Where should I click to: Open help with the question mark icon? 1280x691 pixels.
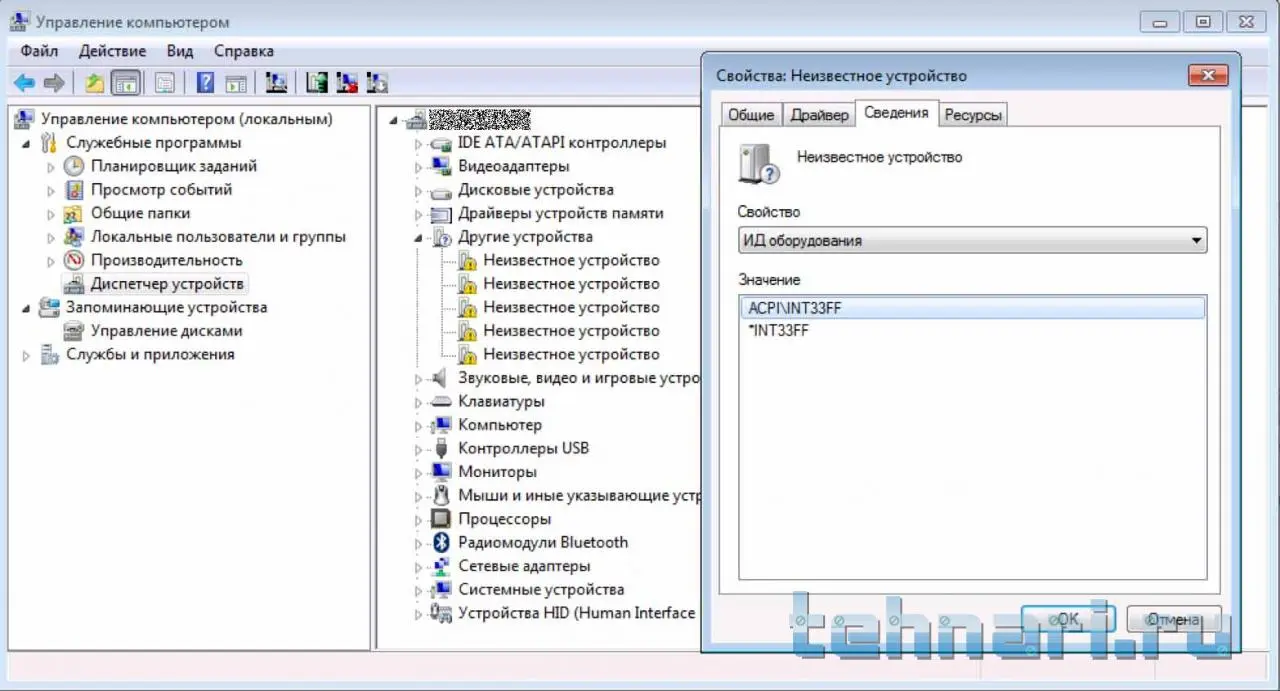click(205, 83)
